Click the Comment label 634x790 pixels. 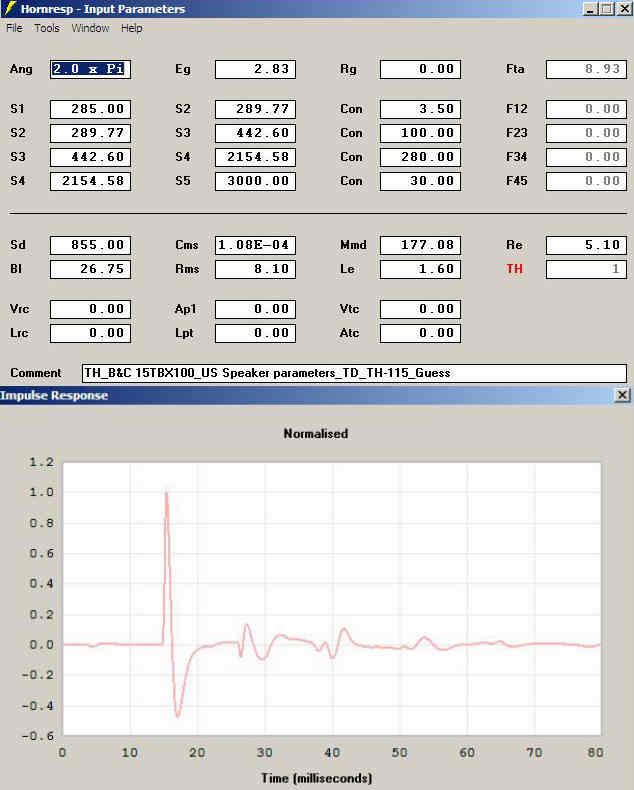pos(36,373)
